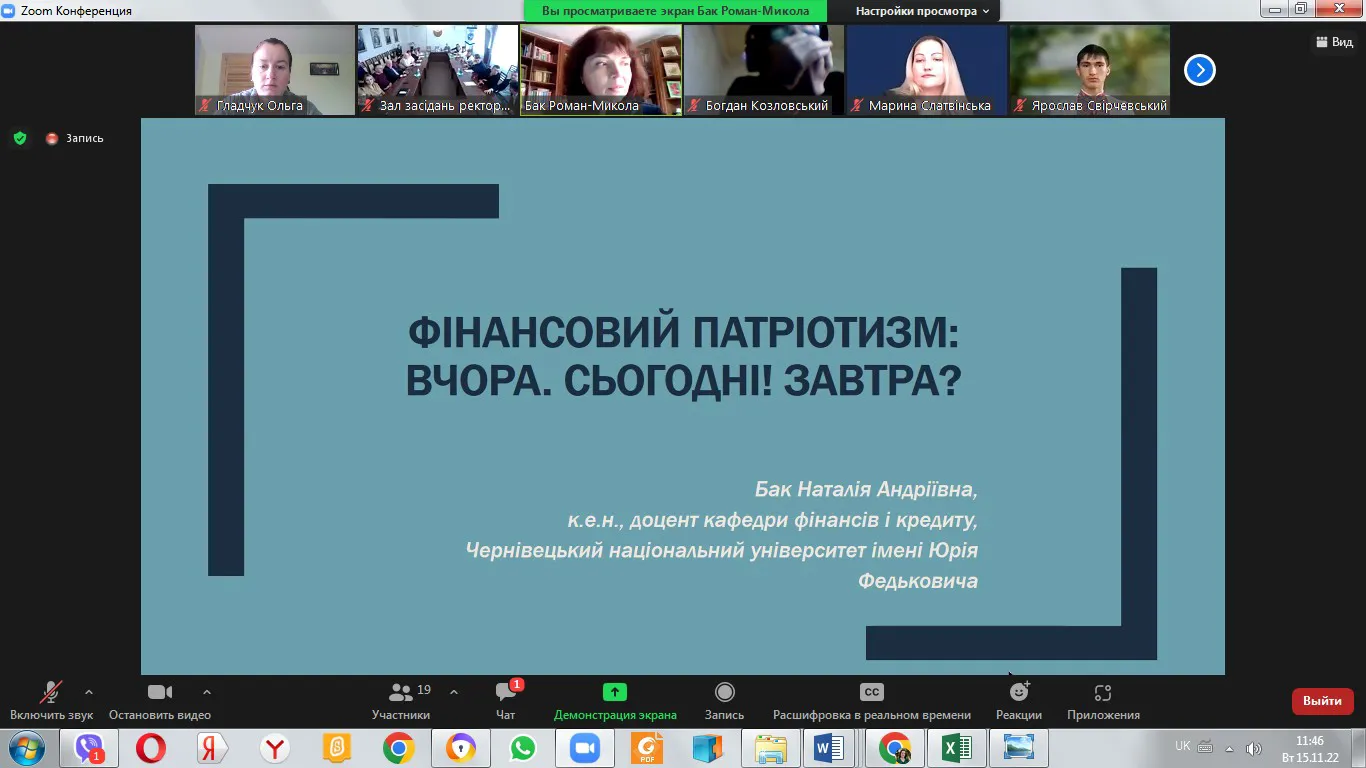
Task: Open the orange PDF reader taskbar icon
Action: pyautogui.click(x=646, y=748)
